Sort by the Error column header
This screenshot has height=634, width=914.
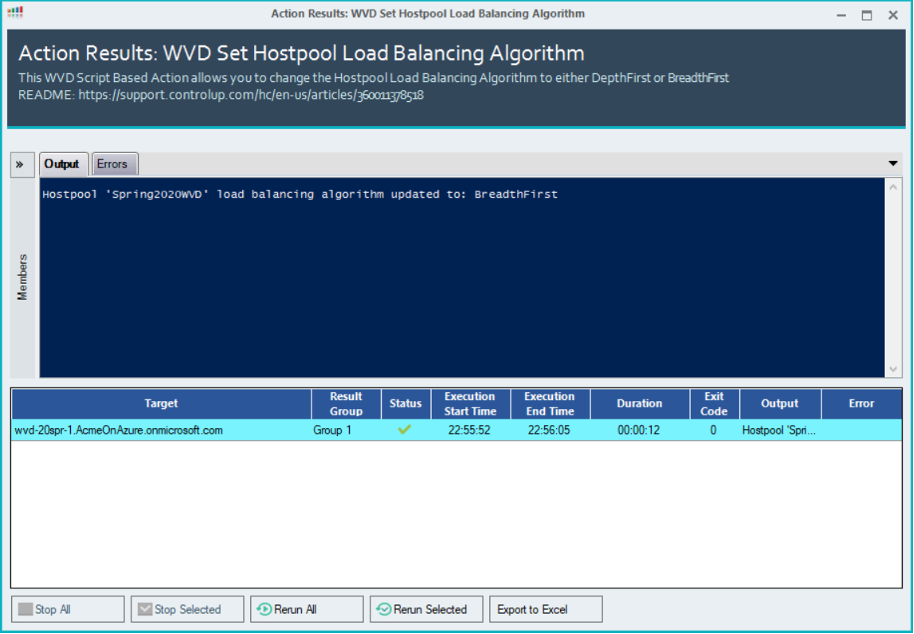tap(862, 404)
